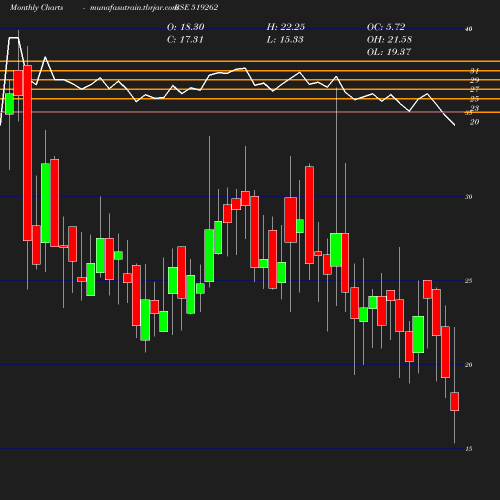Click the latest rightmost red candlestick body
Image resolution: width=500 pixels, height=500 pixels.
coord(454,402)
